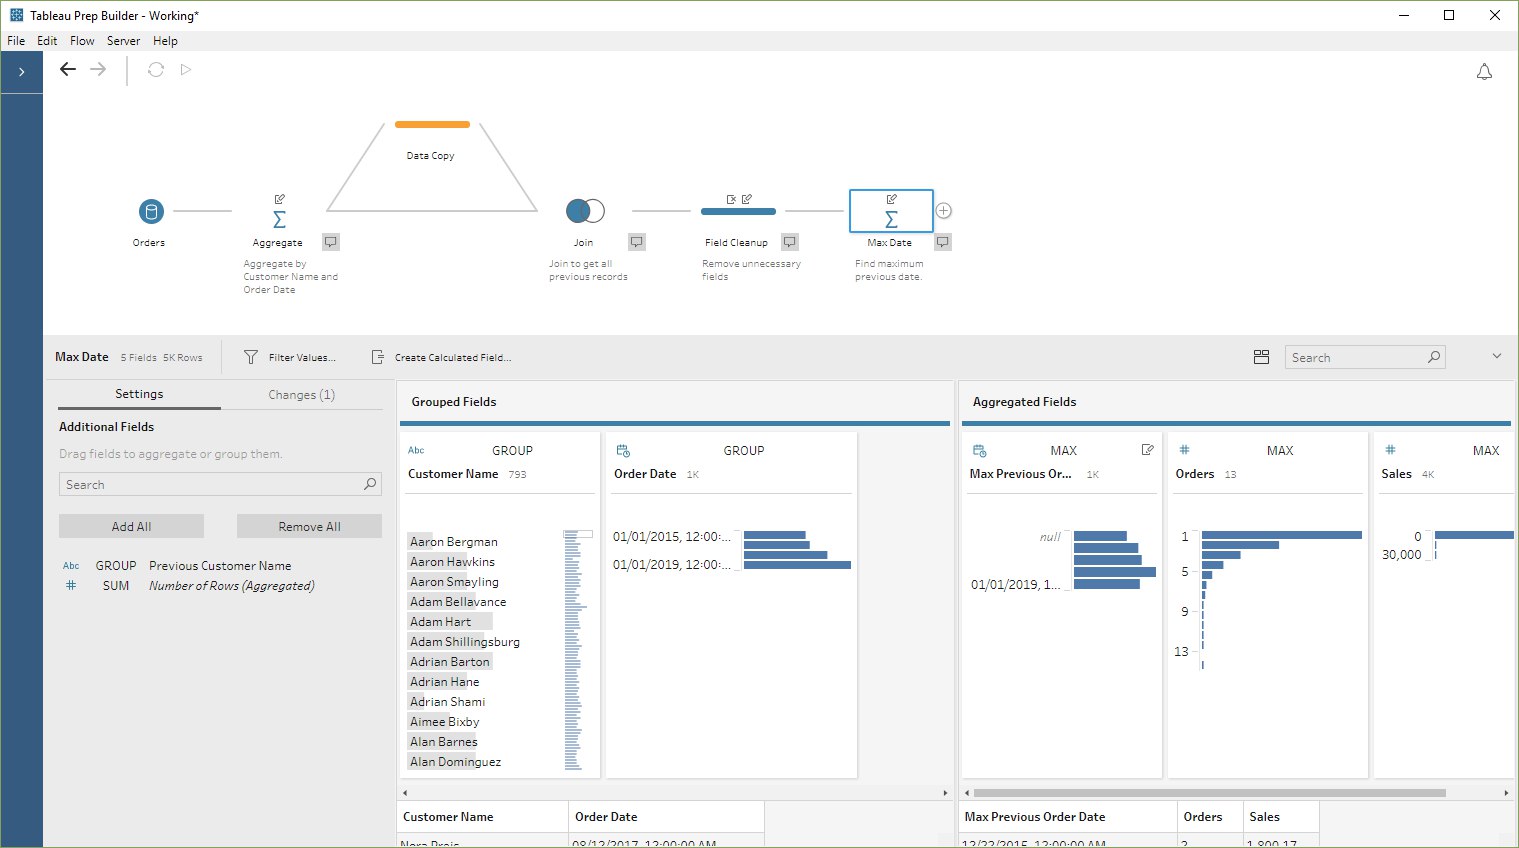Click date type icon of Max Previous Order
Image resolution: width=1519 pixels, height=848 pixels.
tap(979, 451)
